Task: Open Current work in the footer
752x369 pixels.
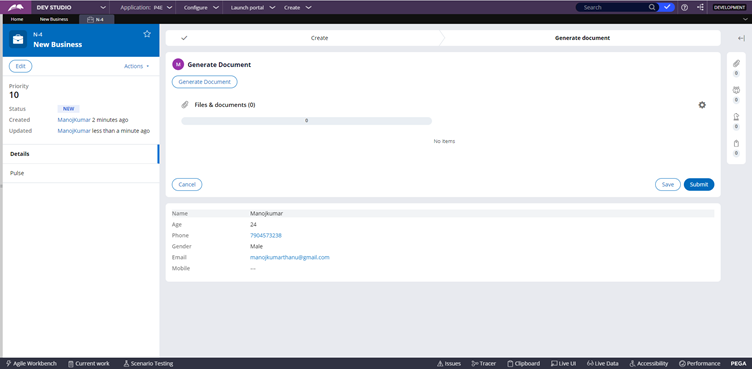Action: coord(89,364)
